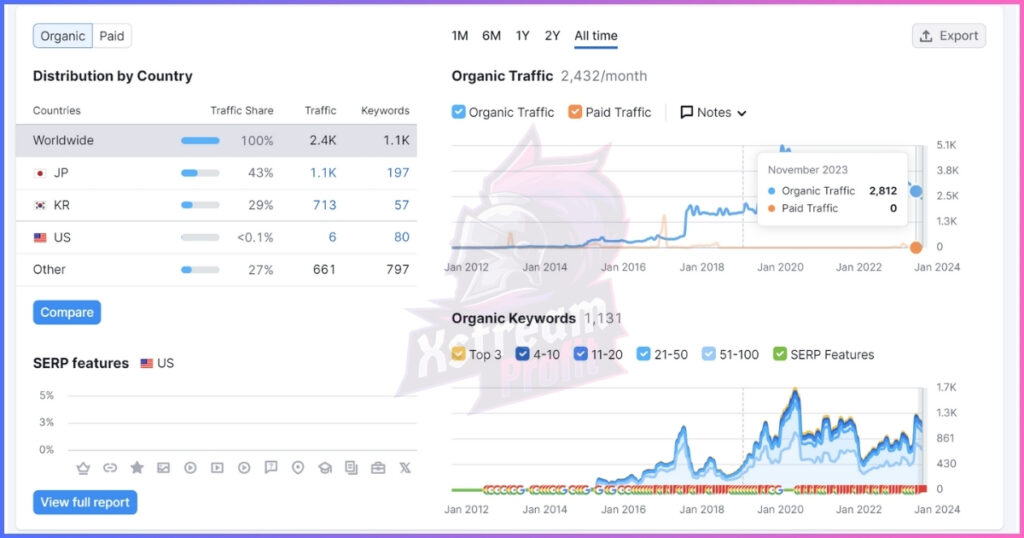Toggle the Paid Traffic checkbox
Image resolution: width=1024 pixels, height=538 pixels.
pos(575,112)
